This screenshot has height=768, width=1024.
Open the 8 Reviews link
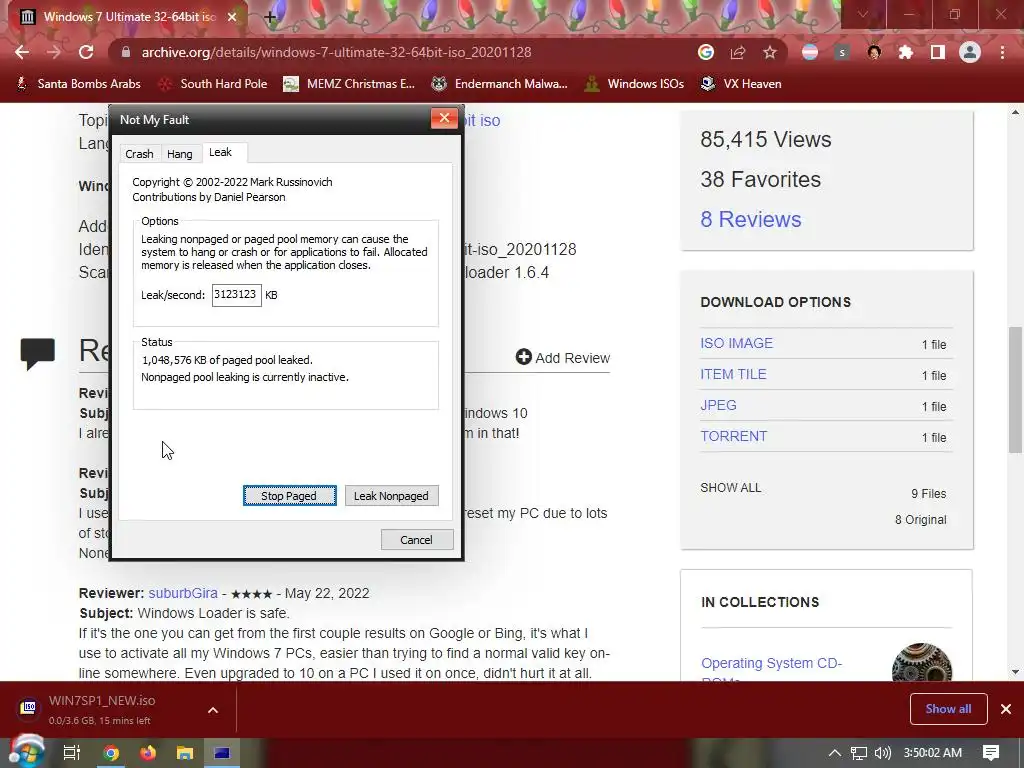coord(750,219)
